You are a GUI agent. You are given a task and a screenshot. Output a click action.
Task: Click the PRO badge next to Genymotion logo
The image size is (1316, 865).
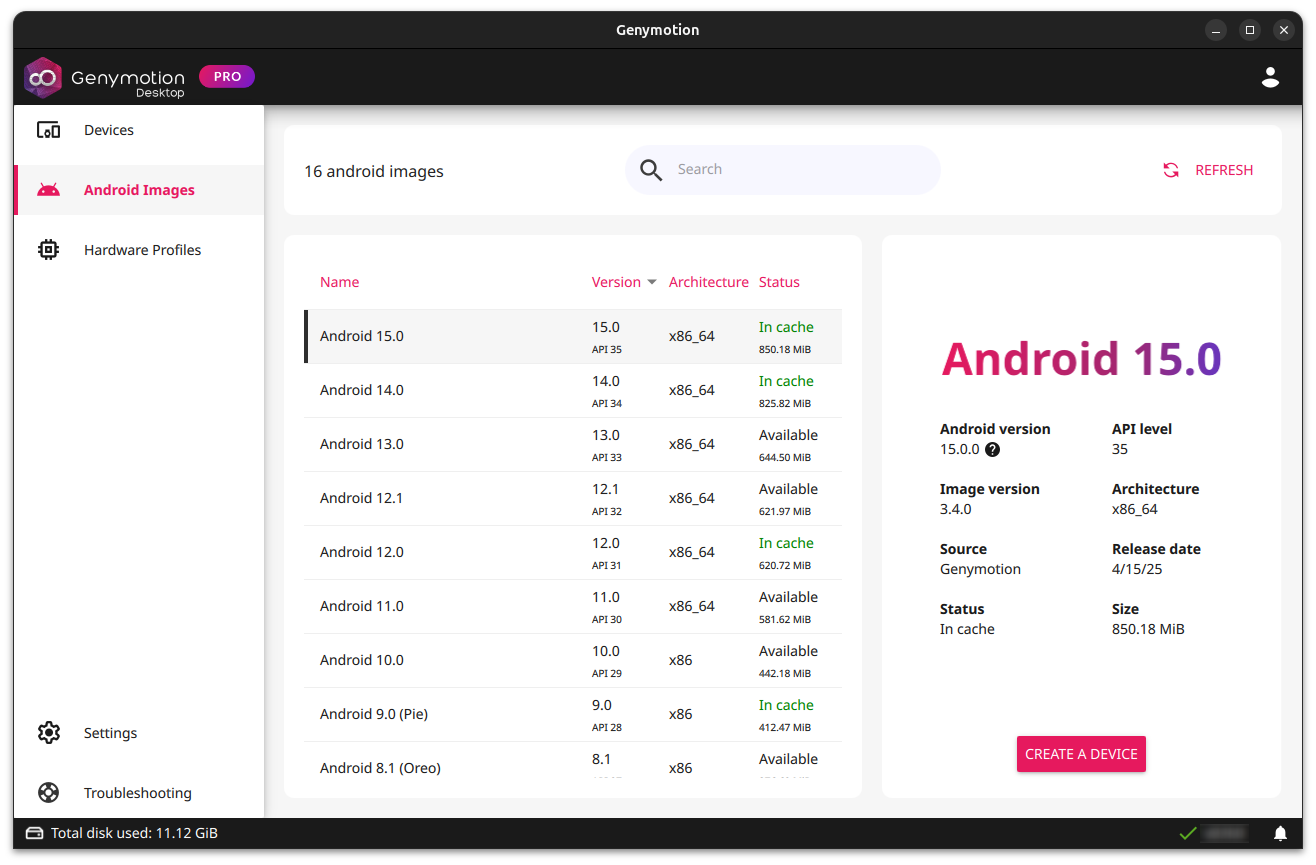(x=227, y=76)
